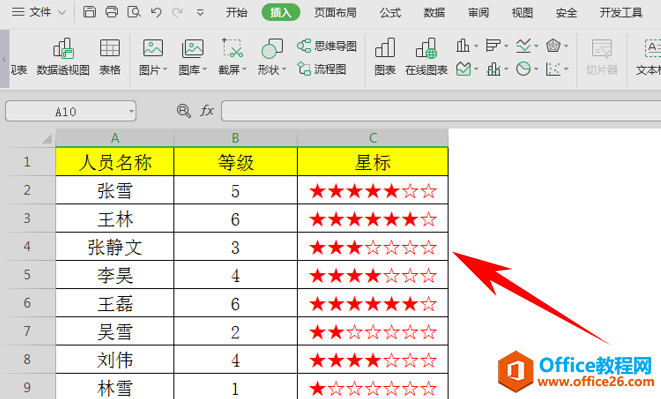This screenshot has height=399, width=661.
Task: Click the Print icon
Action: point(111,12)
